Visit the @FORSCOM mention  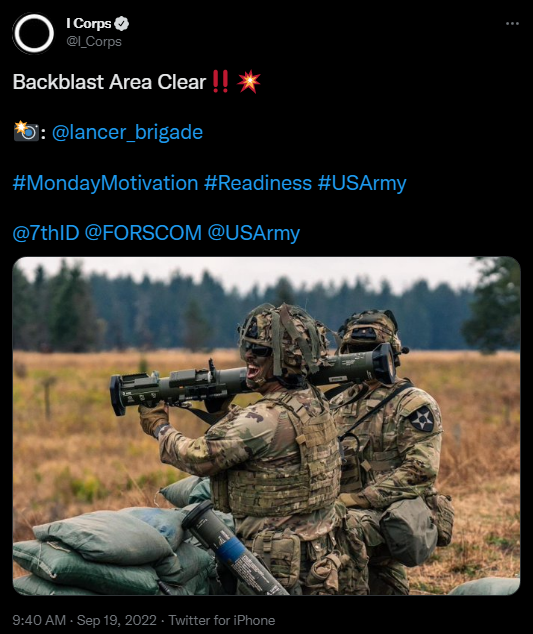click(143, 233)
